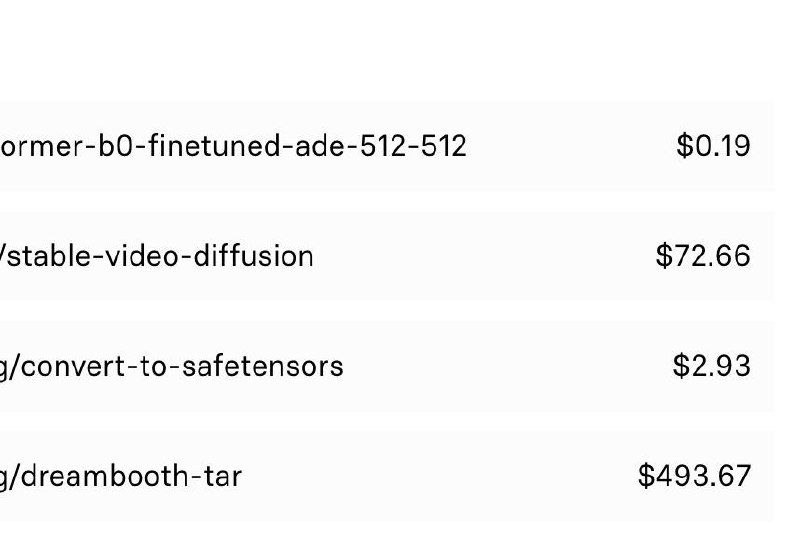
Task: Click the $72.66 cost amount
Action: (703, 256)
